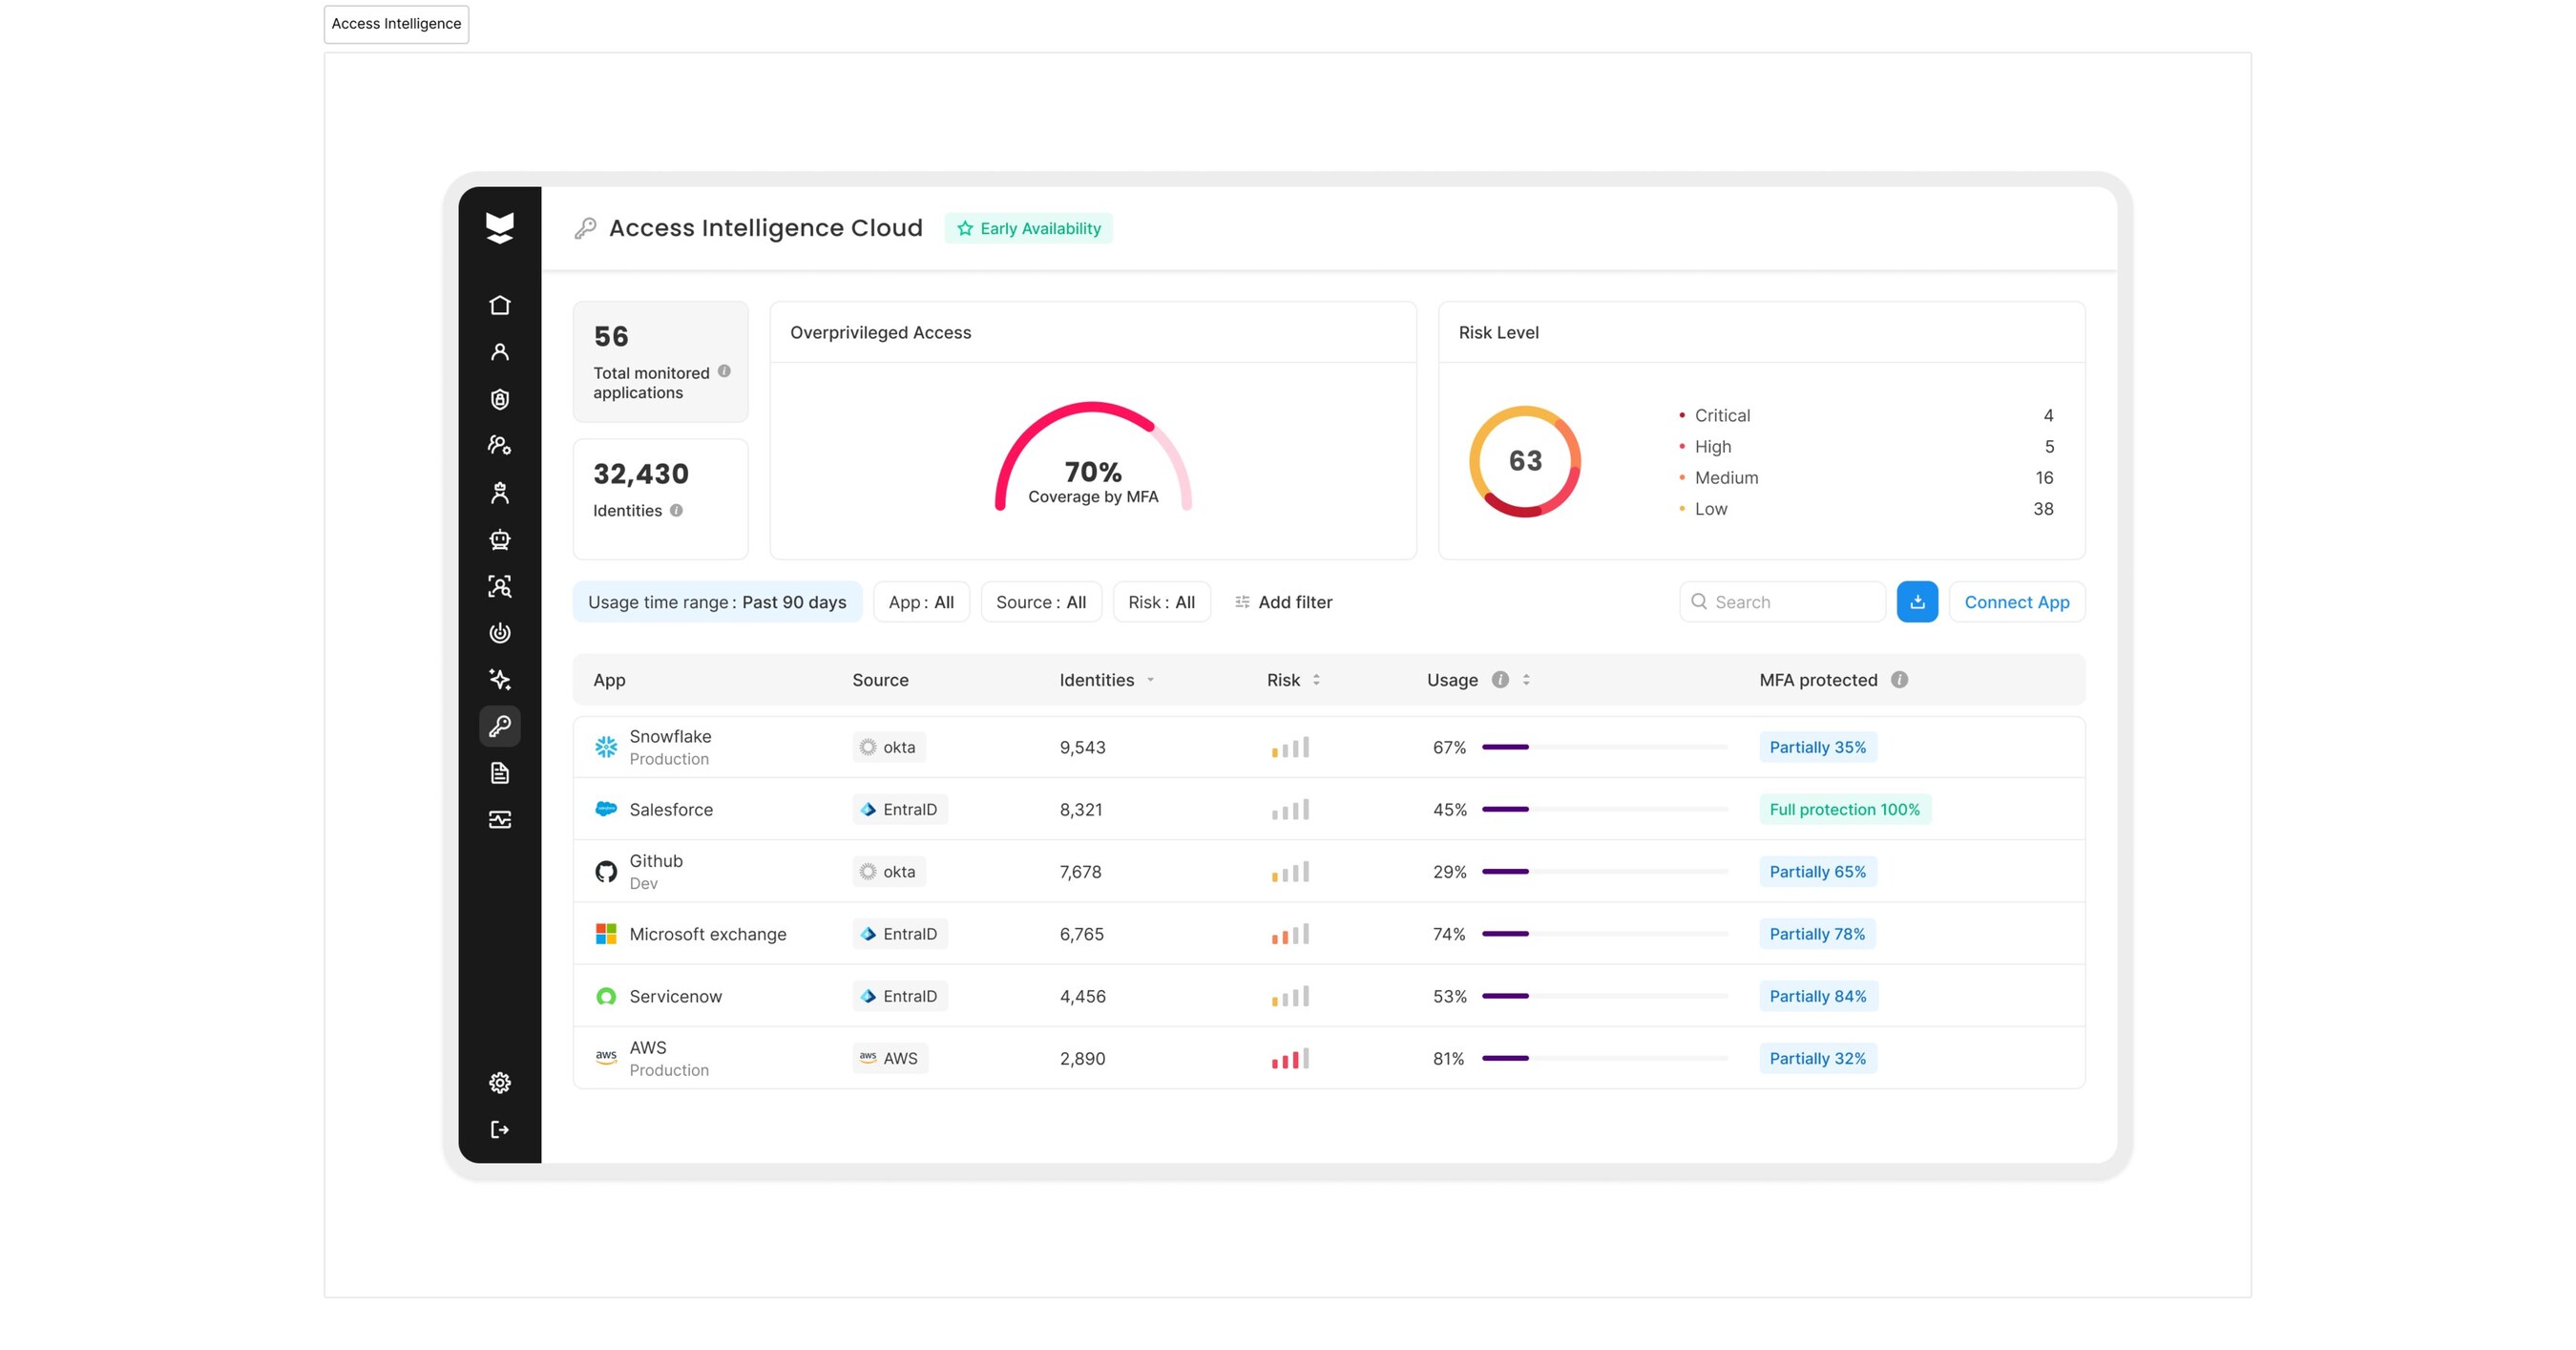Screen dimensions: 2576x1350
Task: Click the Connect App button
Action: [2016, 602]
